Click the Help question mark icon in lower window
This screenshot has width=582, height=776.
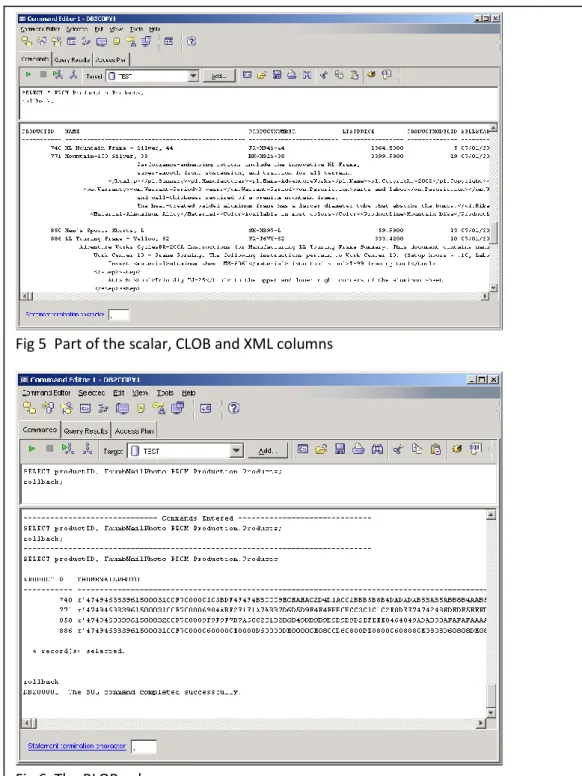(x=234, y=408)
